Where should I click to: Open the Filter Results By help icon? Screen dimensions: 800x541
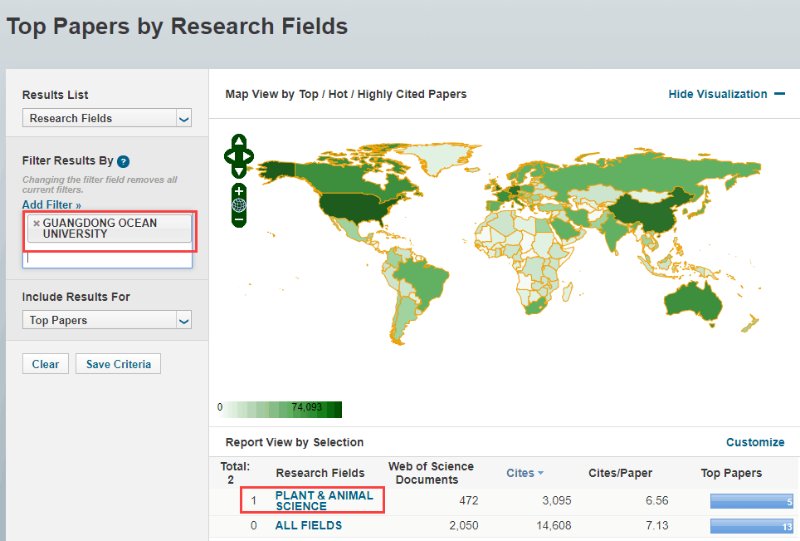(123, 161)
